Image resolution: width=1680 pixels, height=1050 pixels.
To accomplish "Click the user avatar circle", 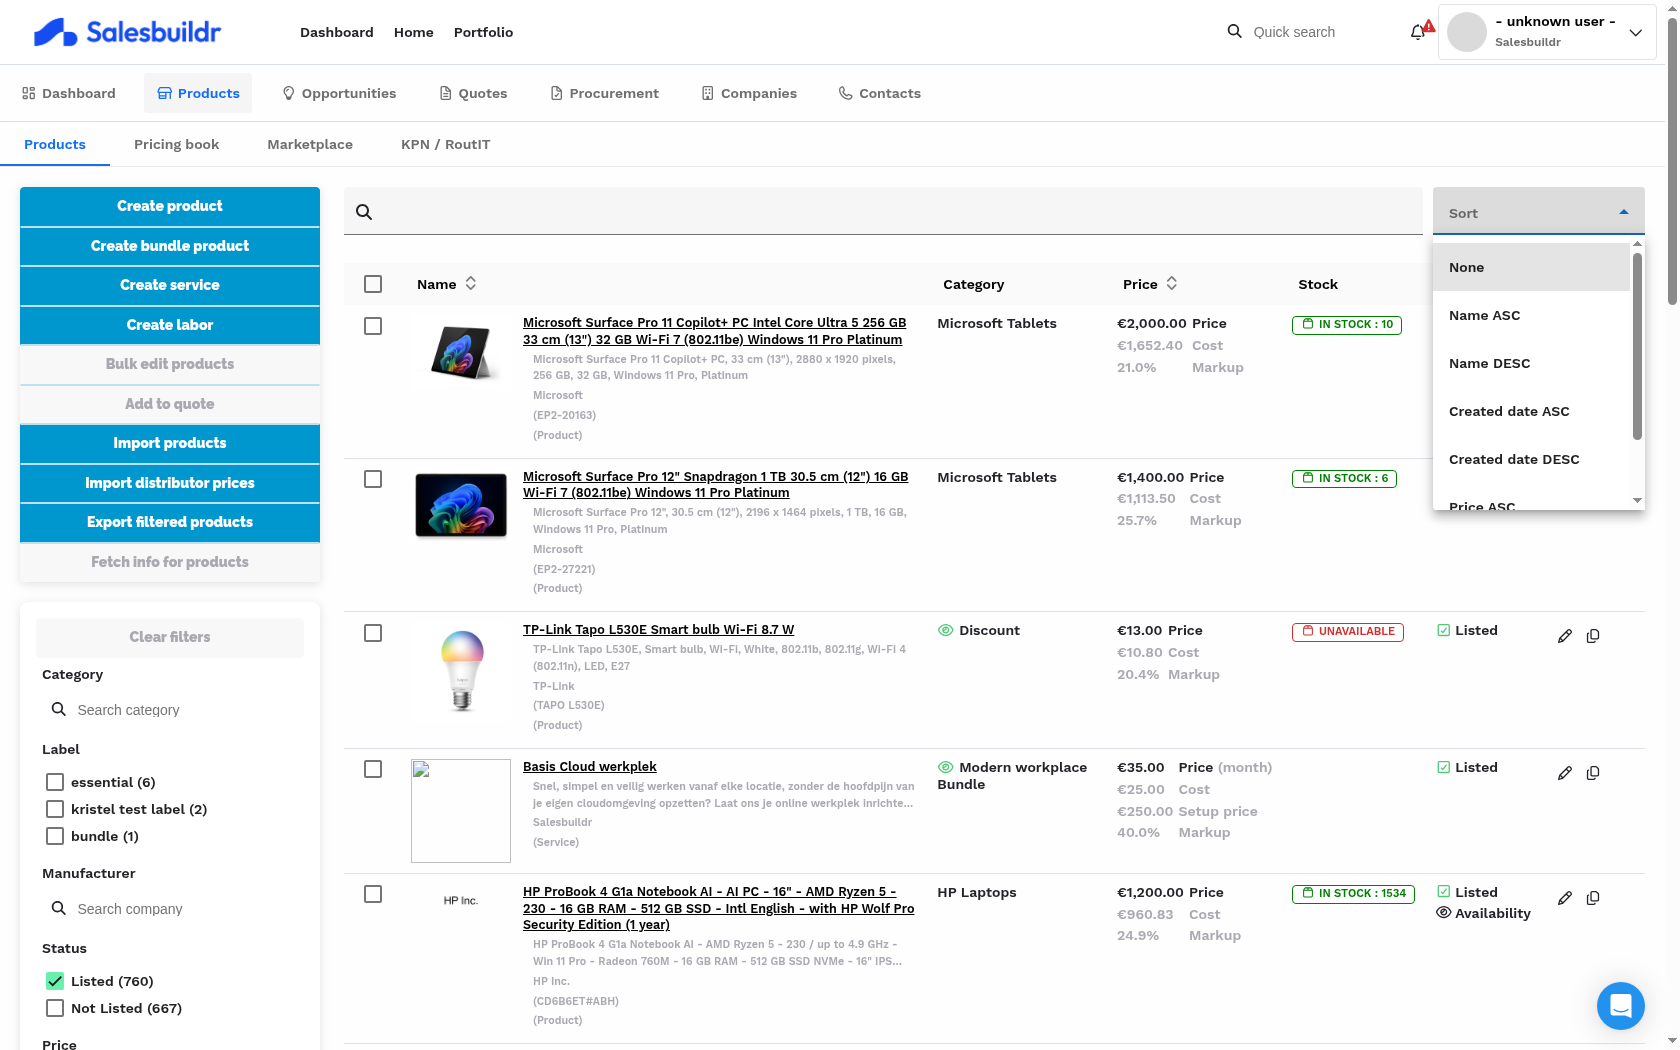I will click(x=1467, y=32).
